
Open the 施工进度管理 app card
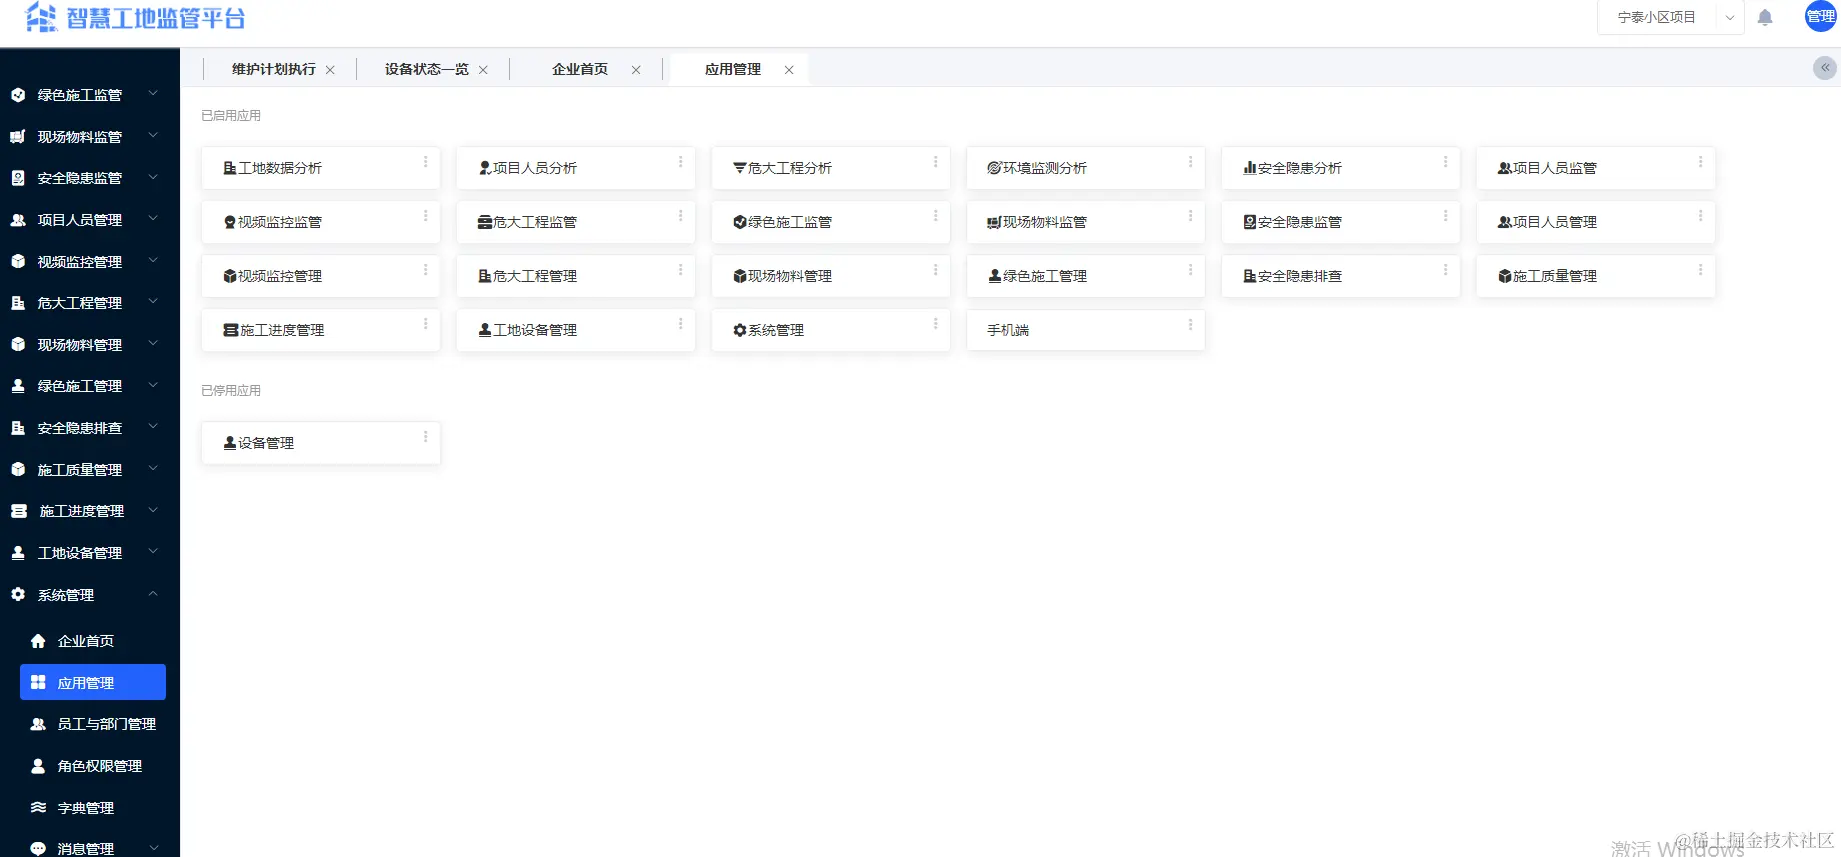[x=321, y=330]
